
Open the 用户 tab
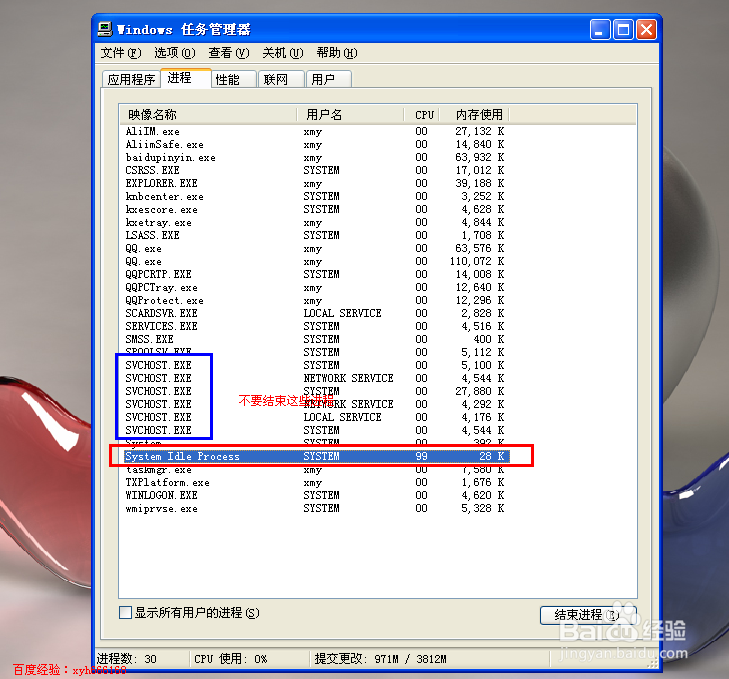(x=328, y=80)
